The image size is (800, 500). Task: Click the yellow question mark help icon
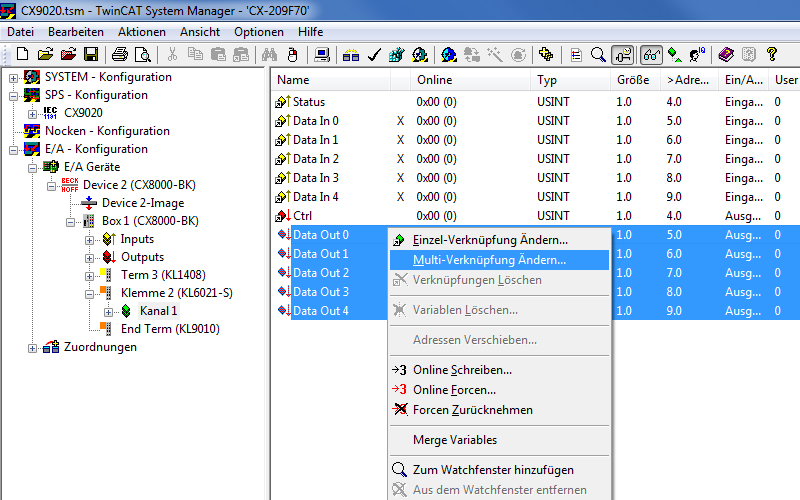click(x=771, y=54)
